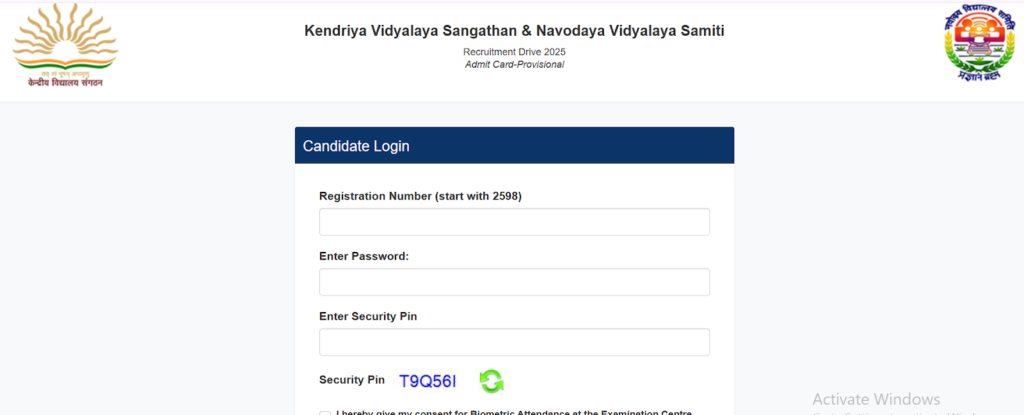This screenshot has height=415, width=1024.
Task: Click the Navodaya Vidyalaya Samiti emblem
Action: coord(978,40)
